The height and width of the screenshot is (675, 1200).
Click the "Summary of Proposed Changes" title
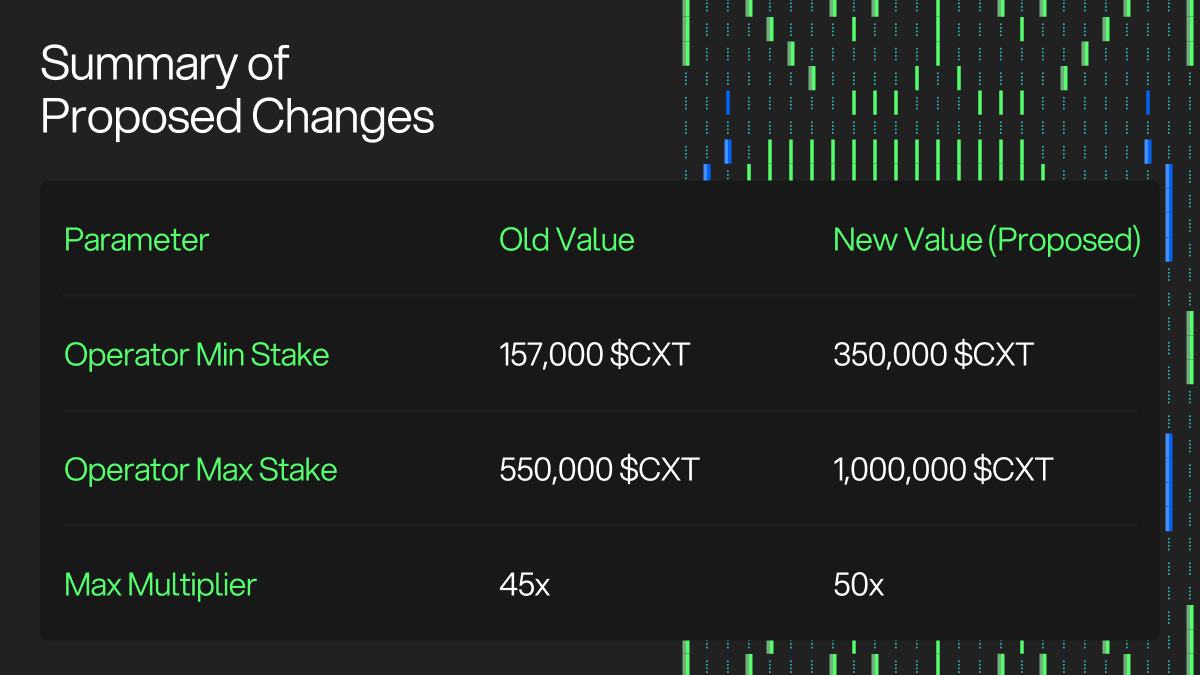point(237,91)
